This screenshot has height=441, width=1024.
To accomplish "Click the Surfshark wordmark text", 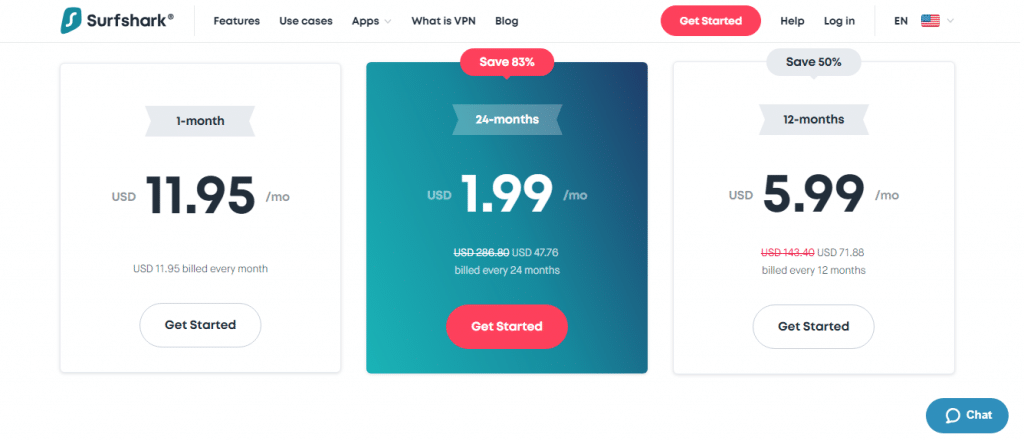I will pos(131,21).
